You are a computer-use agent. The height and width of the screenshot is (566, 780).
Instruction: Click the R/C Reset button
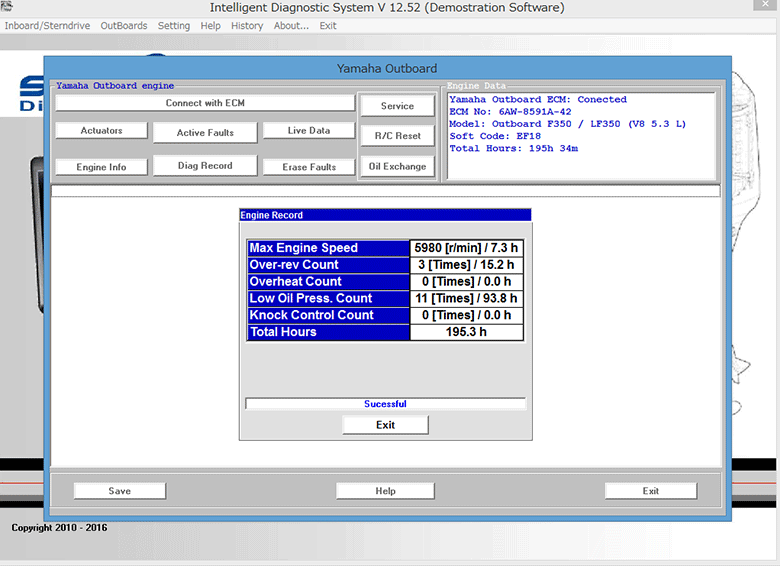pos(397,136)
